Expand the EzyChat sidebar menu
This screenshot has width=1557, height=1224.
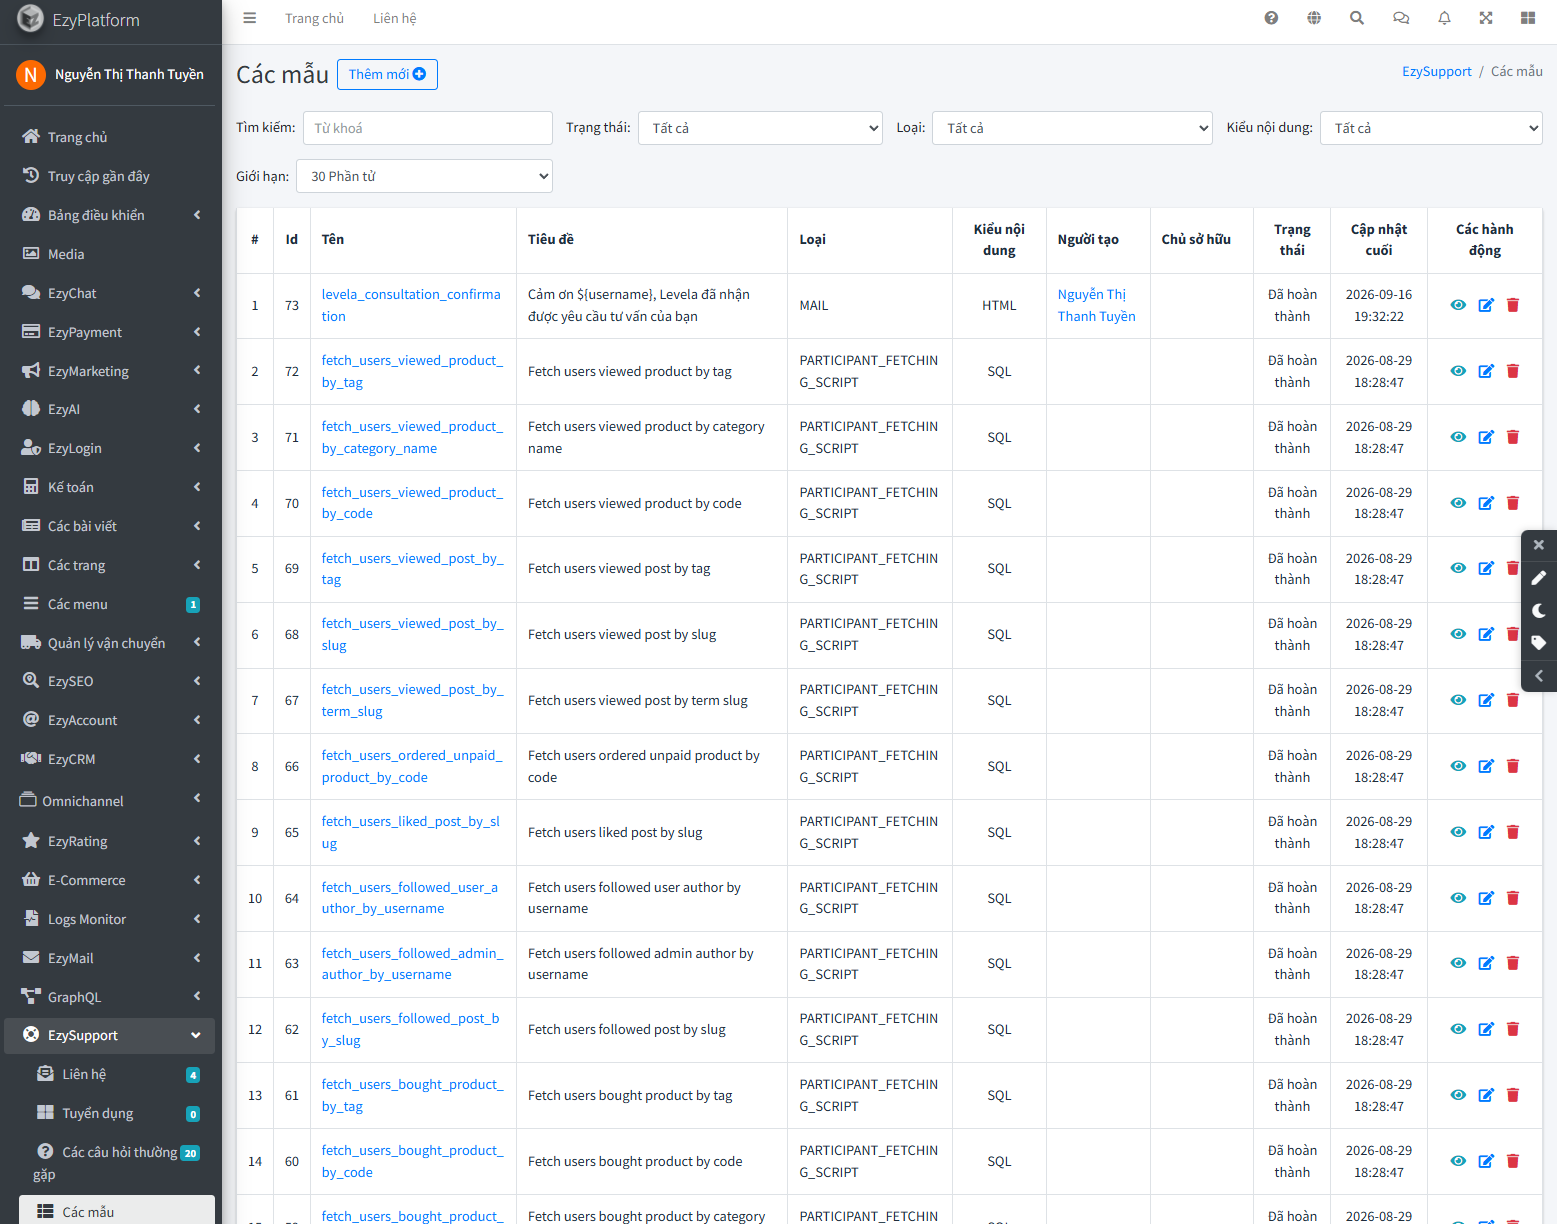(110, 293)
